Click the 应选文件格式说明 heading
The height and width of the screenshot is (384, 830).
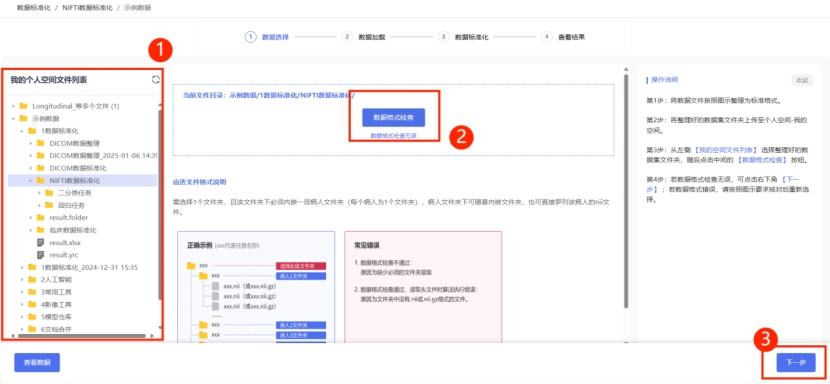click(199, 182)
